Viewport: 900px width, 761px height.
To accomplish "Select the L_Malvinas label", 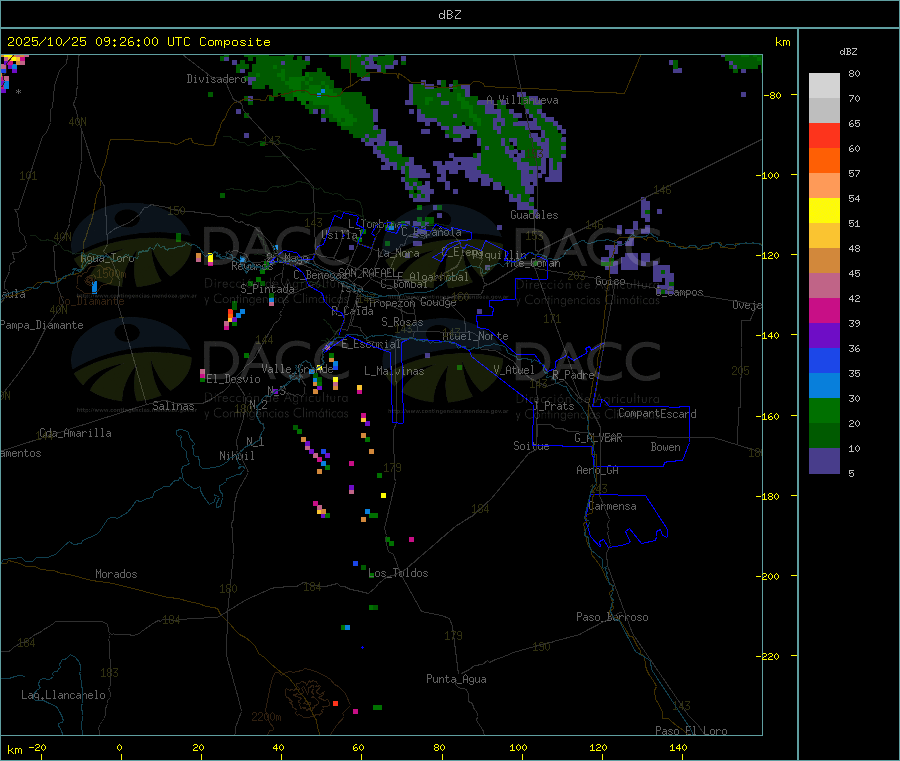I will (394, 371).
